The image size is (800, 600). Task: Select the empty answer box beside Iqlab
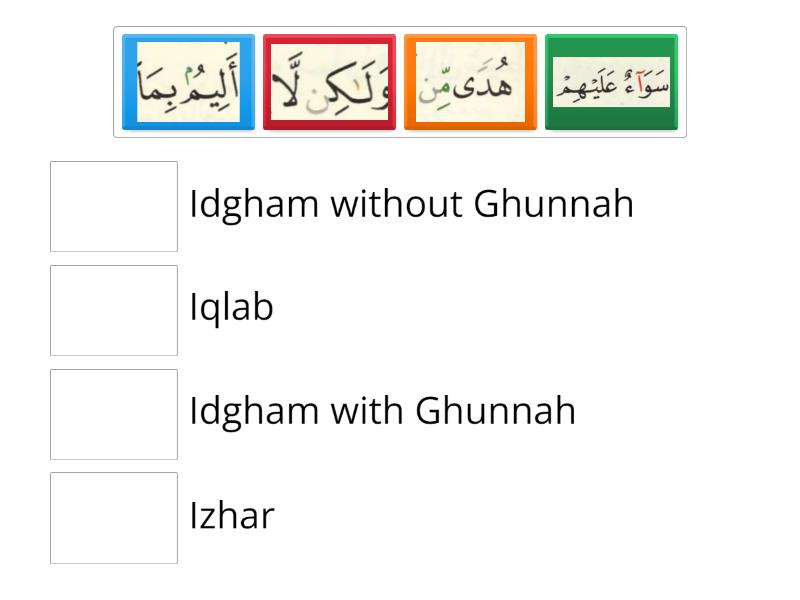click(114, 310)
